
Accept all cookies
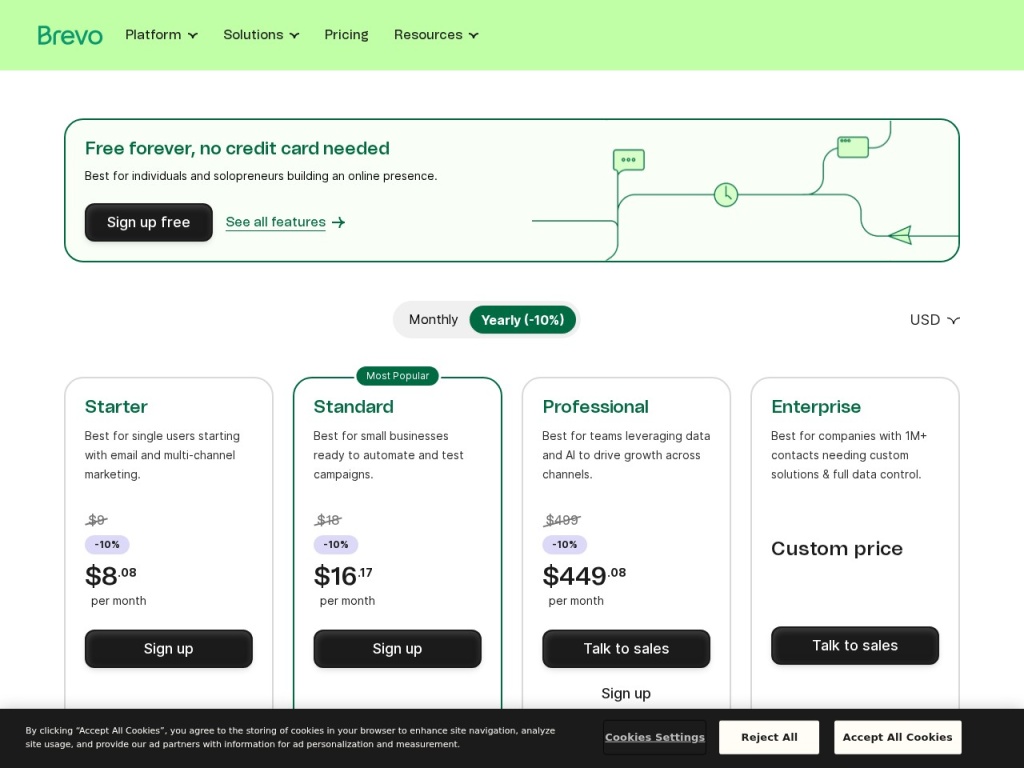[x=897, y=737]
